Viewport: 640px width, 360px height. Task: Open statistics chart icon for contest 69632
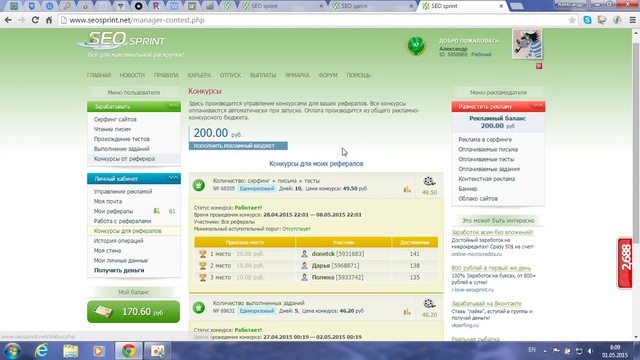point(407,311)
